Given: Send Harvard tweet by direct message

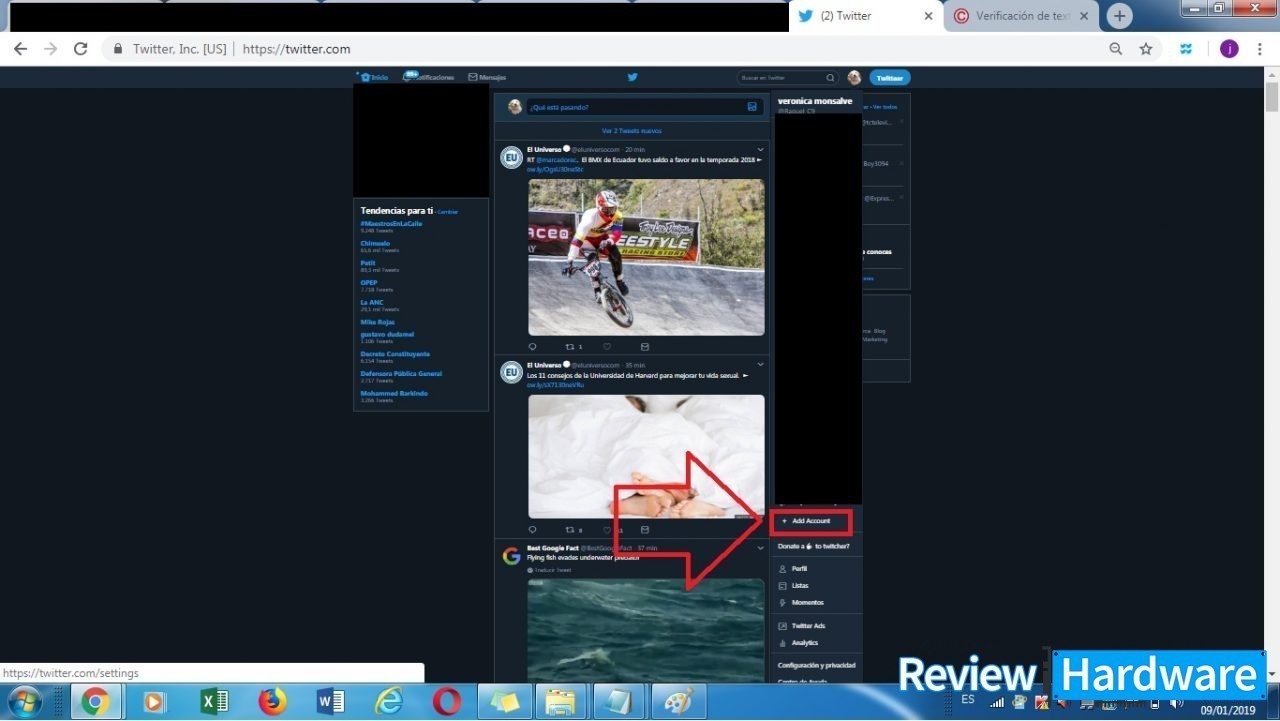Looking at the screenshot, I should point(644,530).
